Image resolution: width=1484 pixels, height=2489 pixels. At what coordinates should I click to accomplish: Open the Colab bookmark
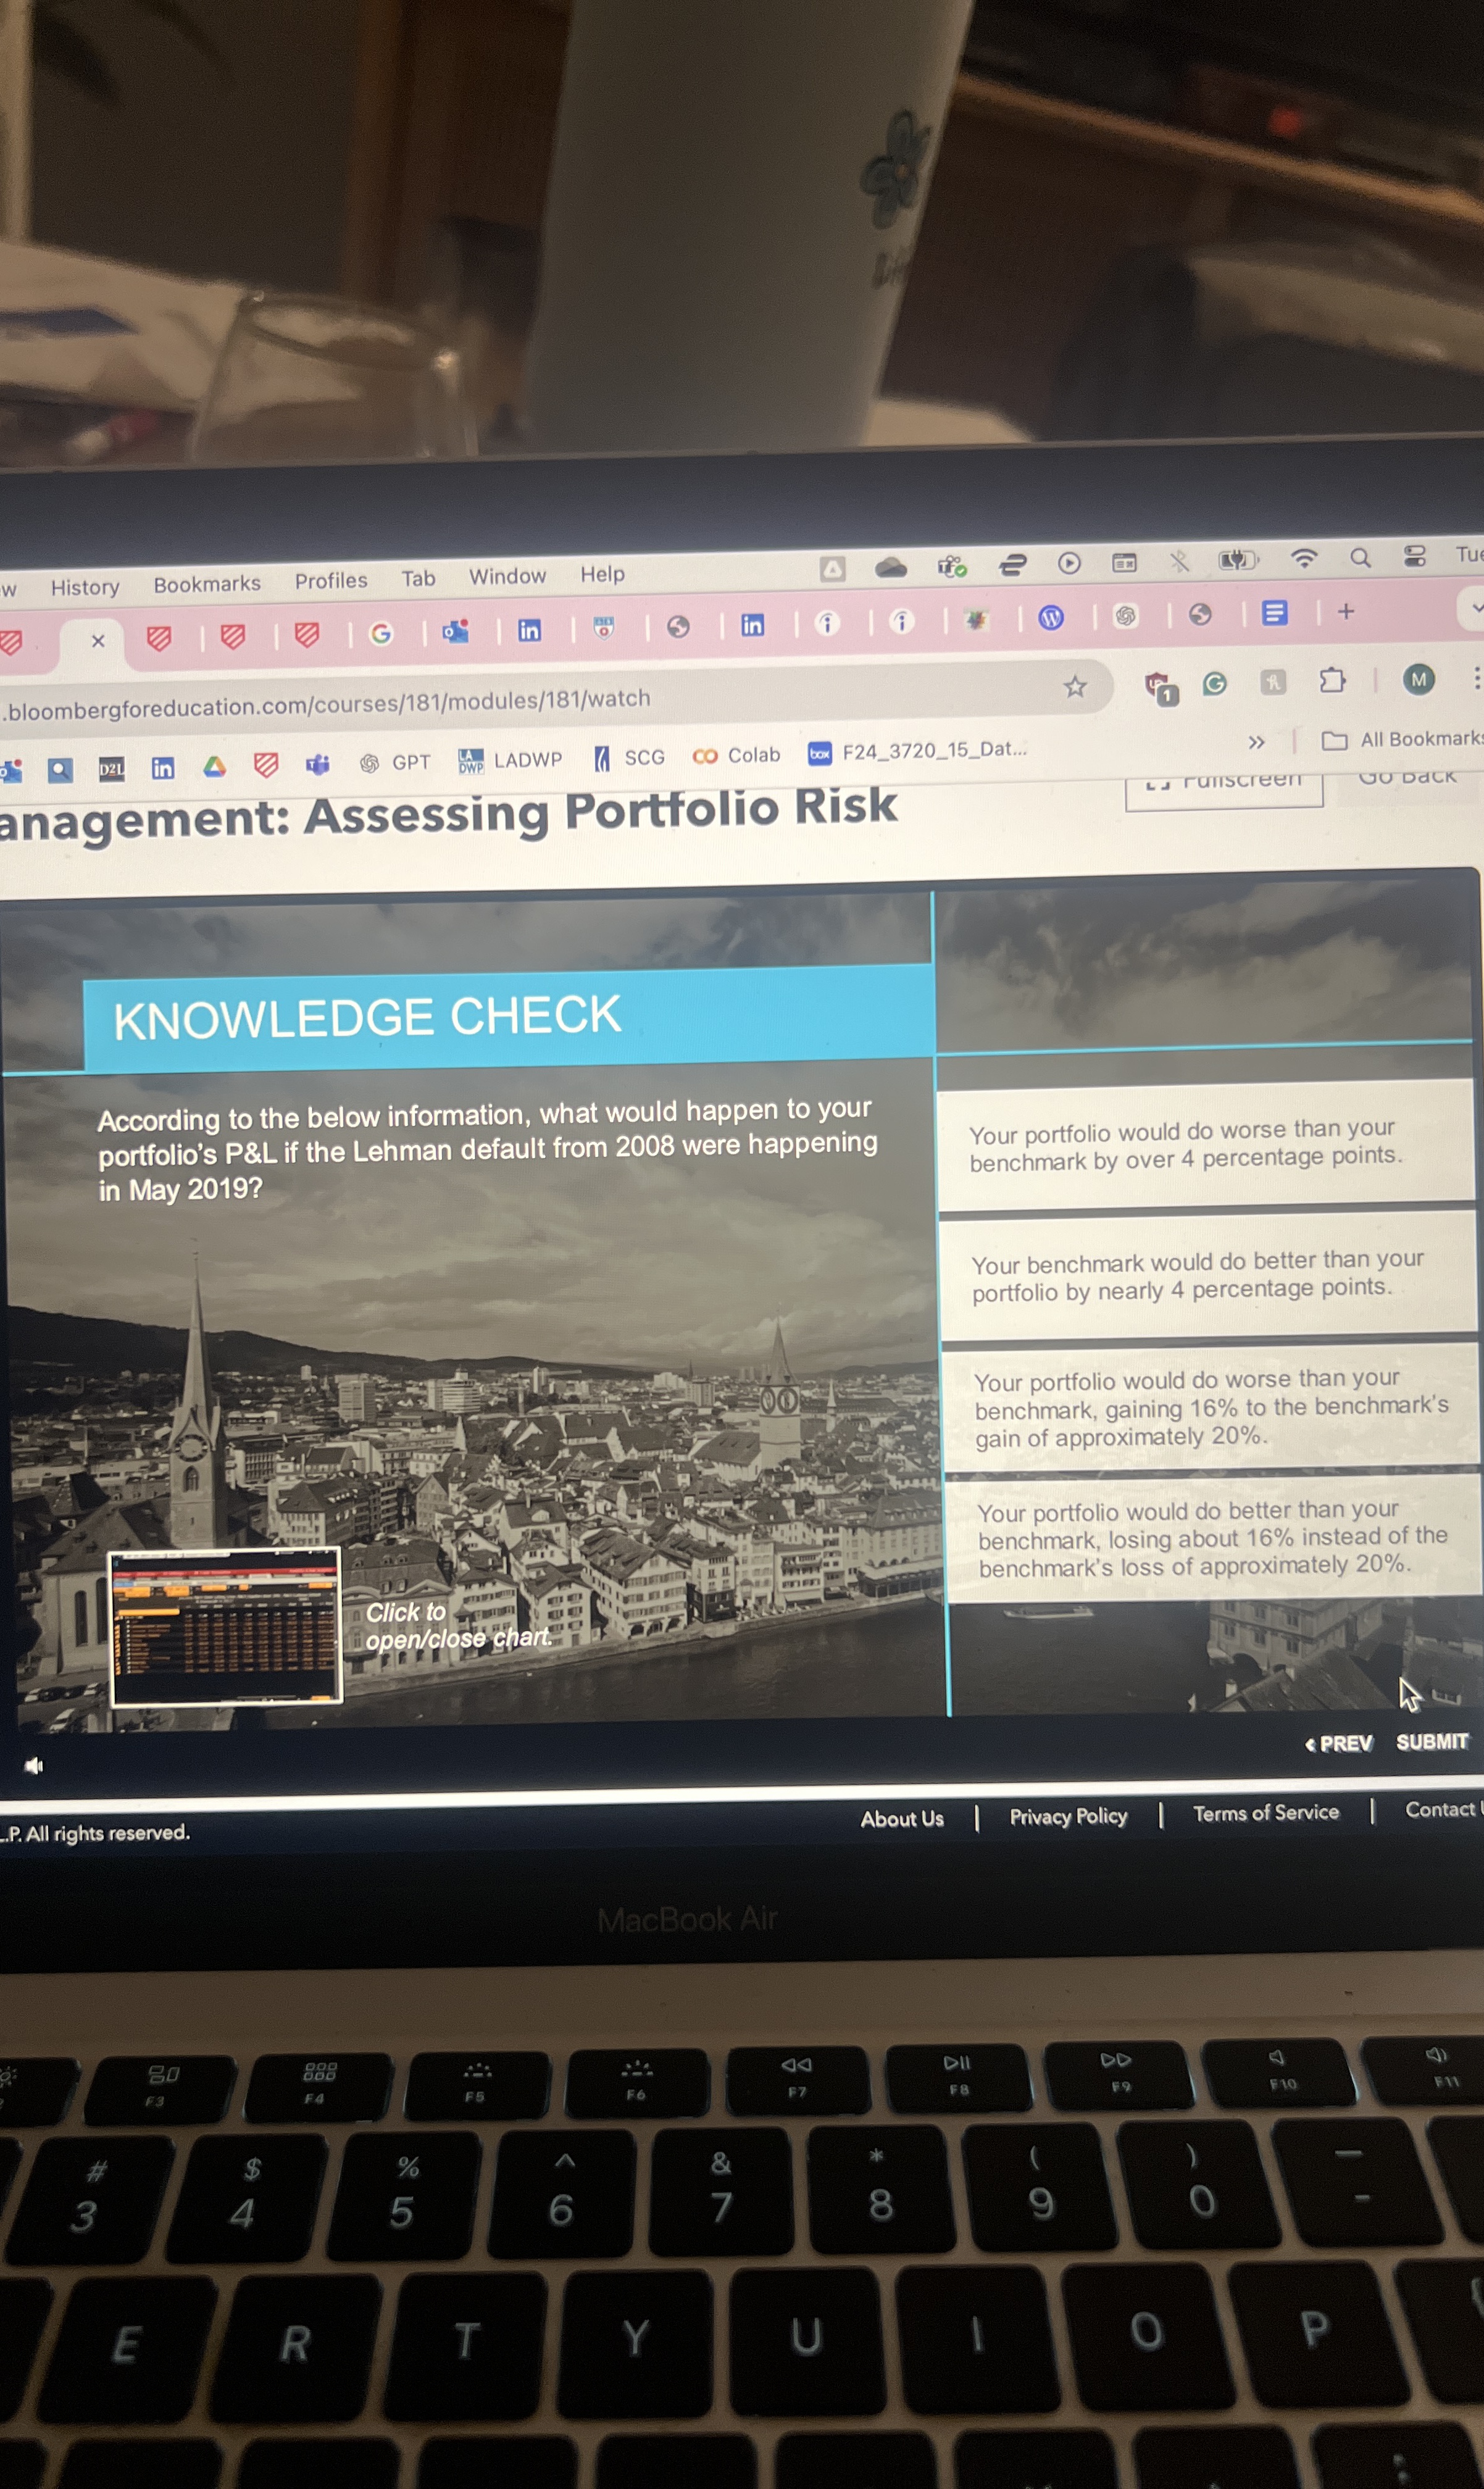(737, 755)
